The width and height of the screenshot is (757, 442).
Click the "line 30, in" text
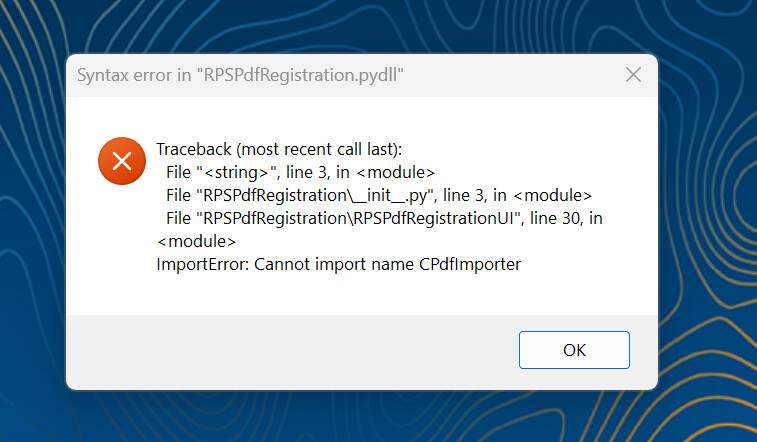click(x=567, y=218)
